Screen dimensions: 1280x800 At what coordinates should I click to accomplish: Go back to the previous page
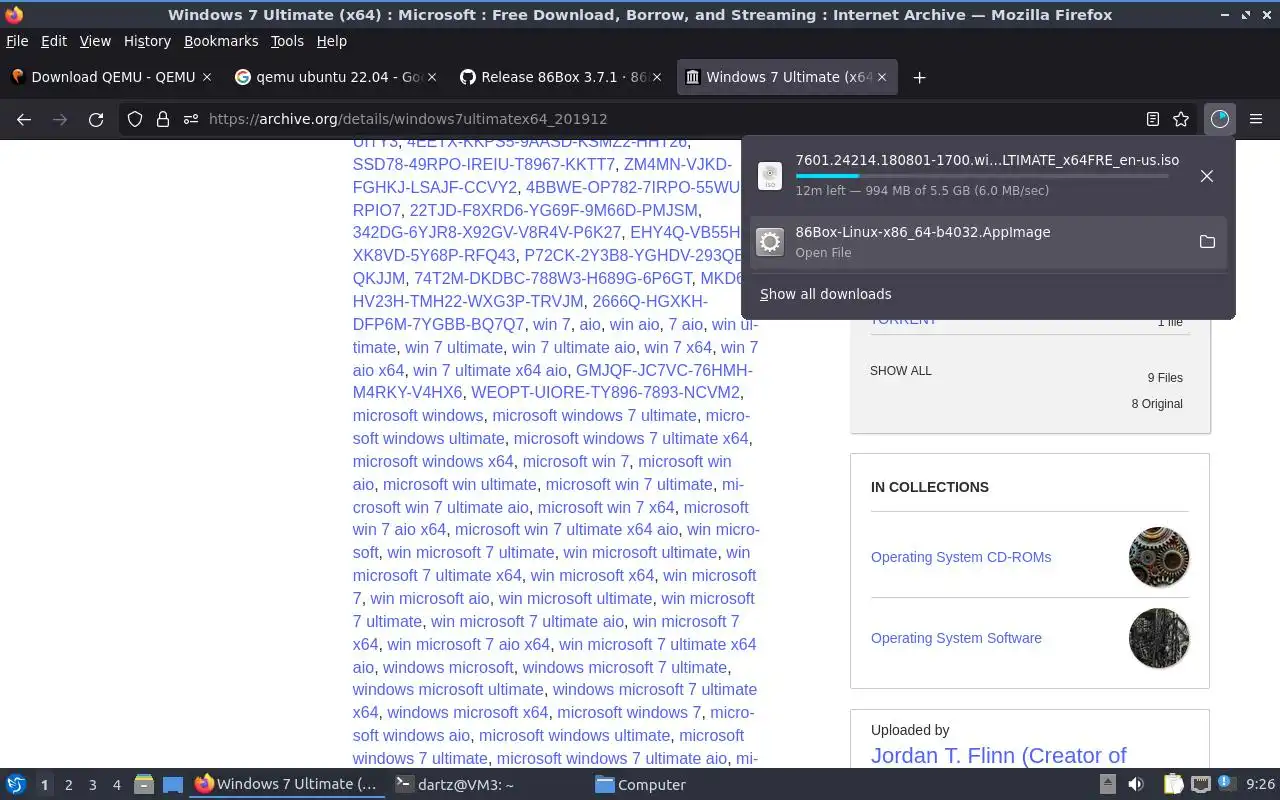click(24, 119)
